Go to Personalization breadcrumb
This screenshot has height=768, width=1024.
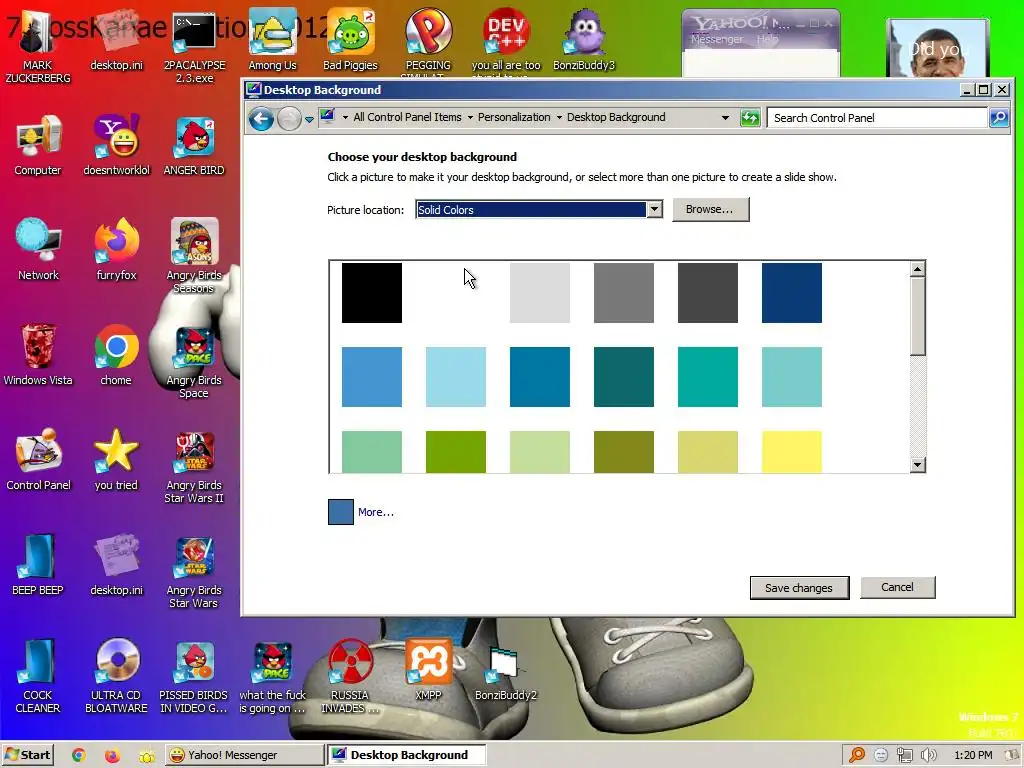[x=514, y=118]
